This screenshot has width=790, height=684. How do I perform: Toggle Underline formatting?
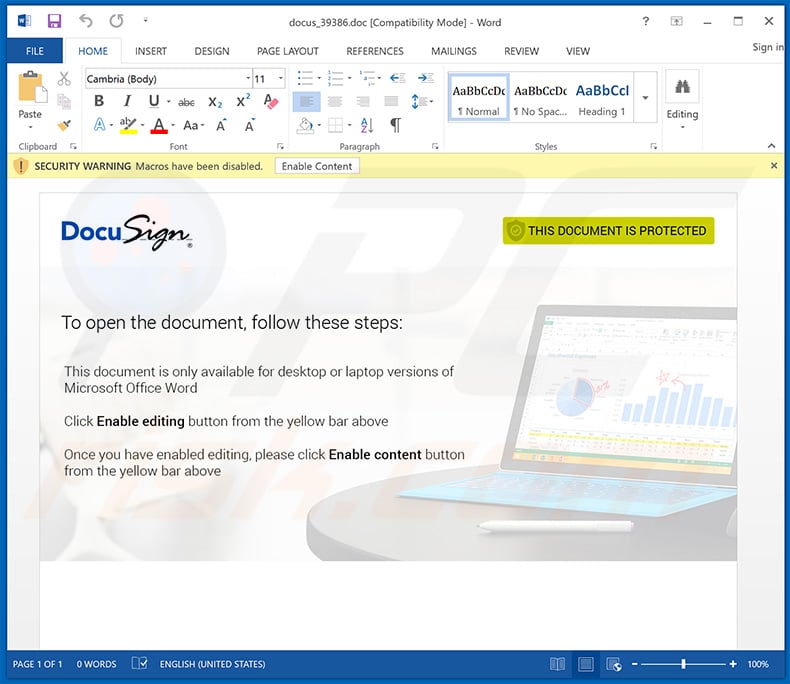pyautogui.click(x=154, y=101)
